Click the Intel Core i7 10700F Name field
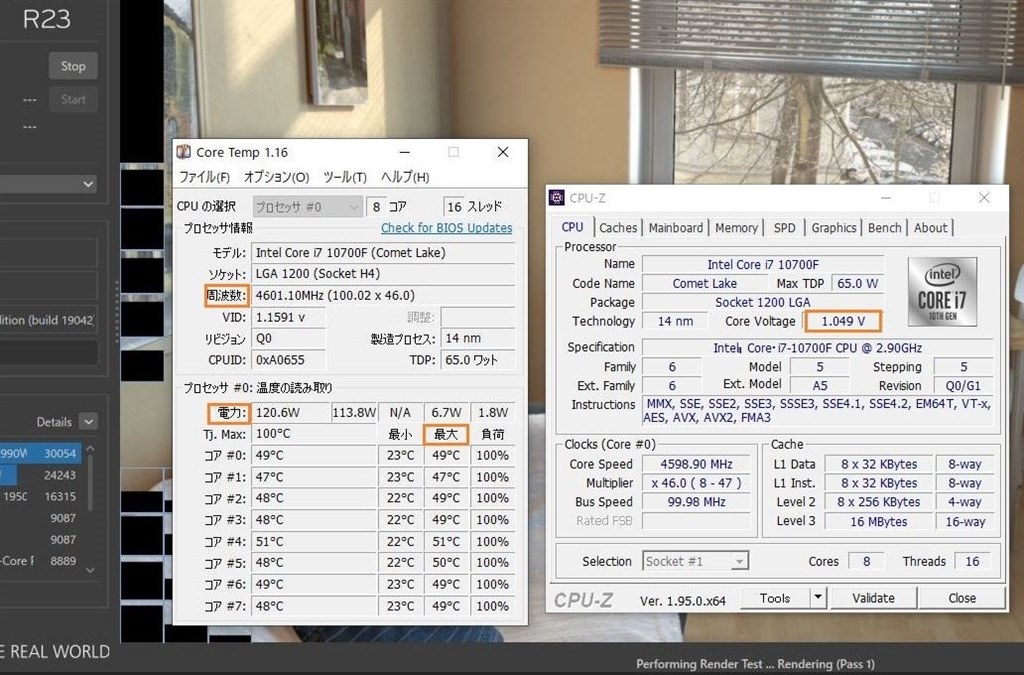Image resolution: width=1024 pixels, height=675 pixels. pyautogui.click(x=763, y=264)
